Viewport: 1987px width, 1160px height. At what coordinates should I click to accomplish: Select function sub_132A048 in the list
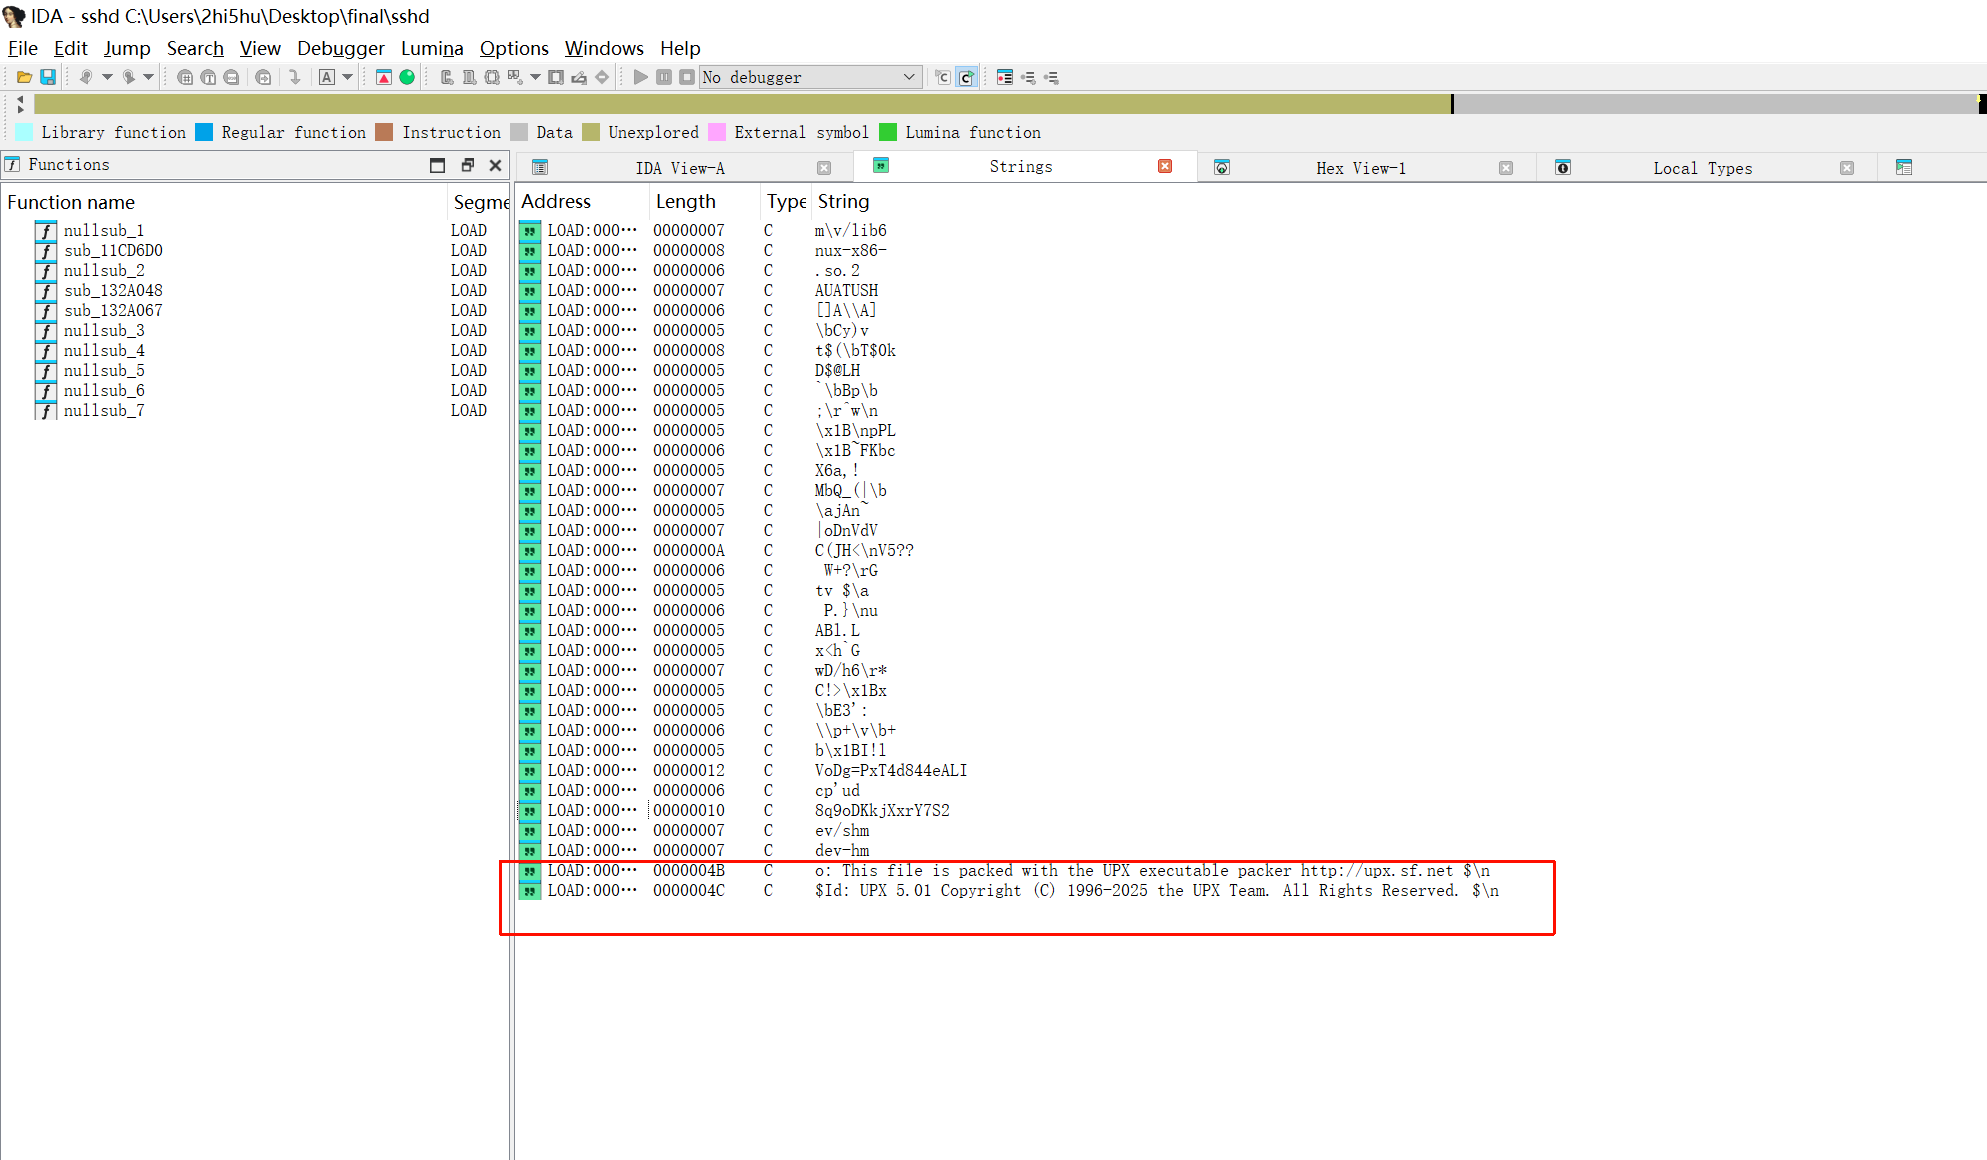point(113,290)
